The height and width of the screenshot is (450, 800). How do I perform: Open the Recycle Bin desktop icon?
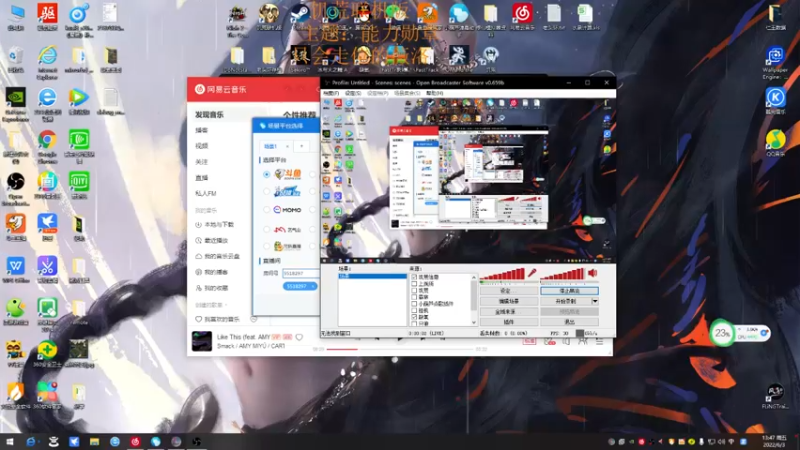pos(16,59)
